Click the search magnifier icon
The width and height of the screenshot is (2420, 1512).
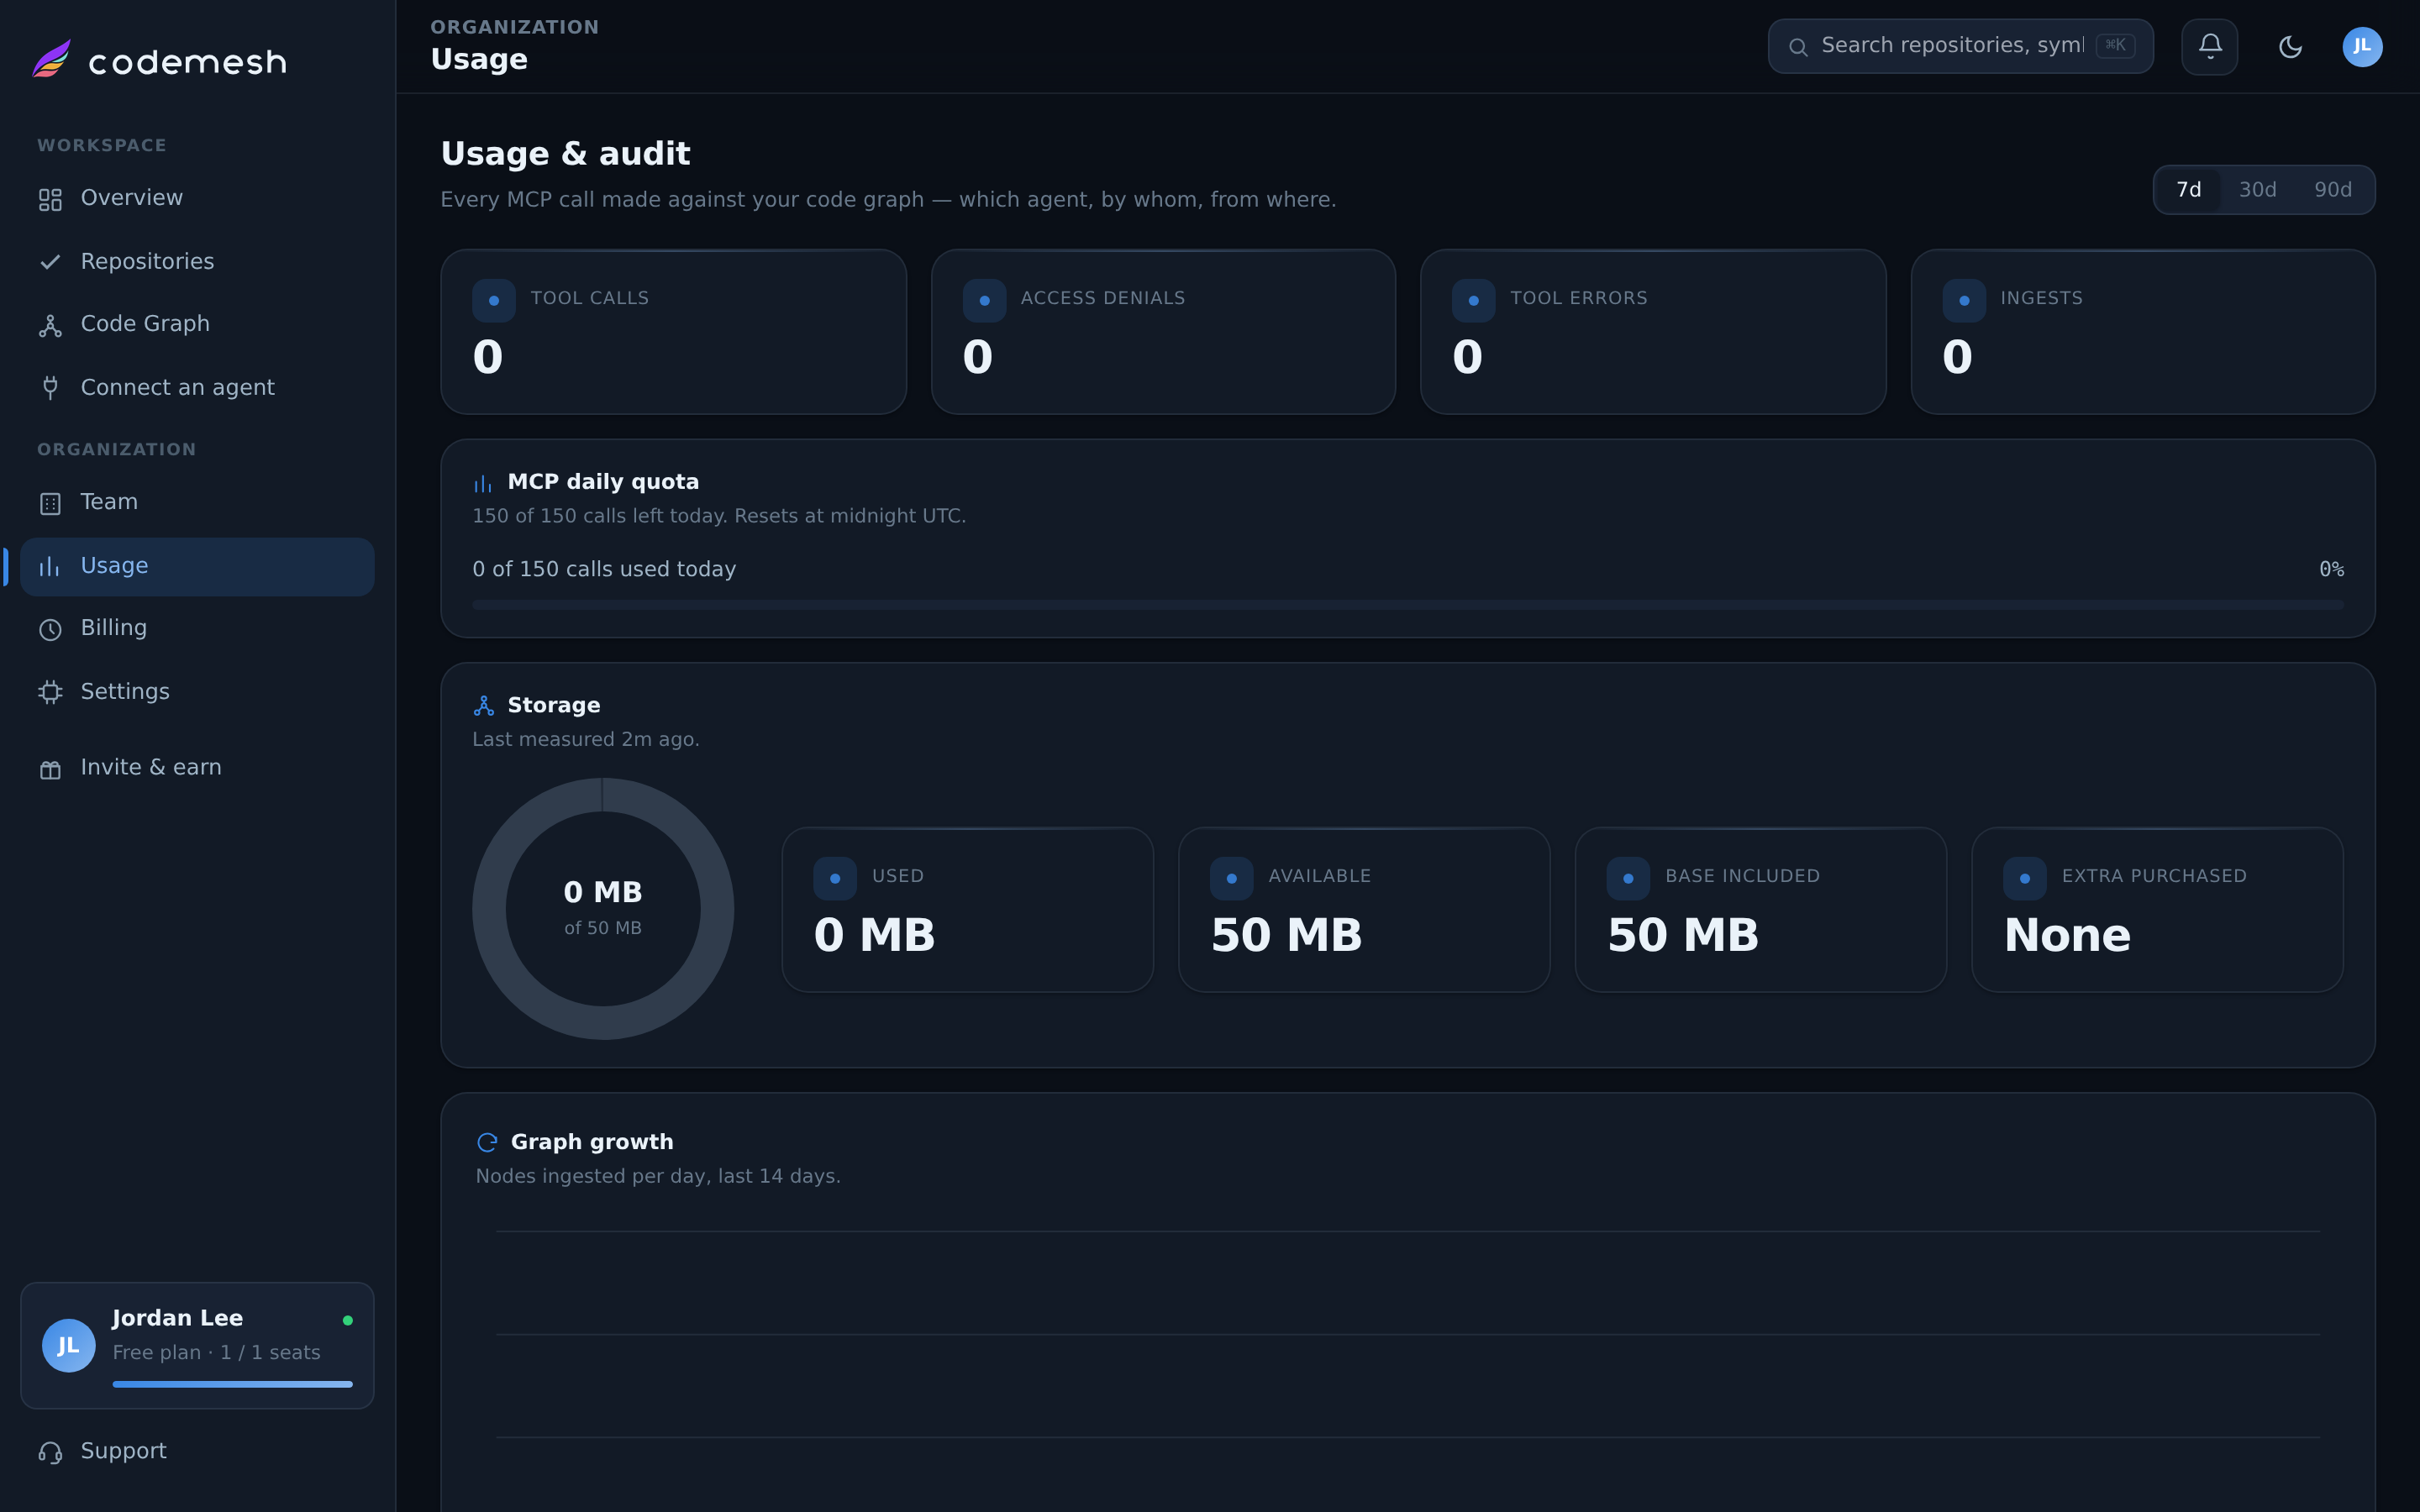[x=1798, y=47]
